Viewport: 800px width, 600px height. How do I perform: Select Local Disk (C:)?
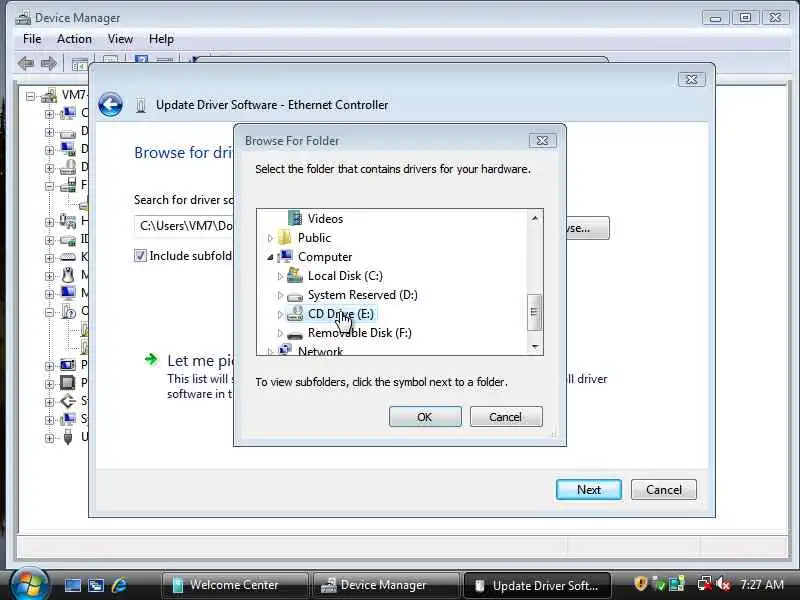coord(345,276)
